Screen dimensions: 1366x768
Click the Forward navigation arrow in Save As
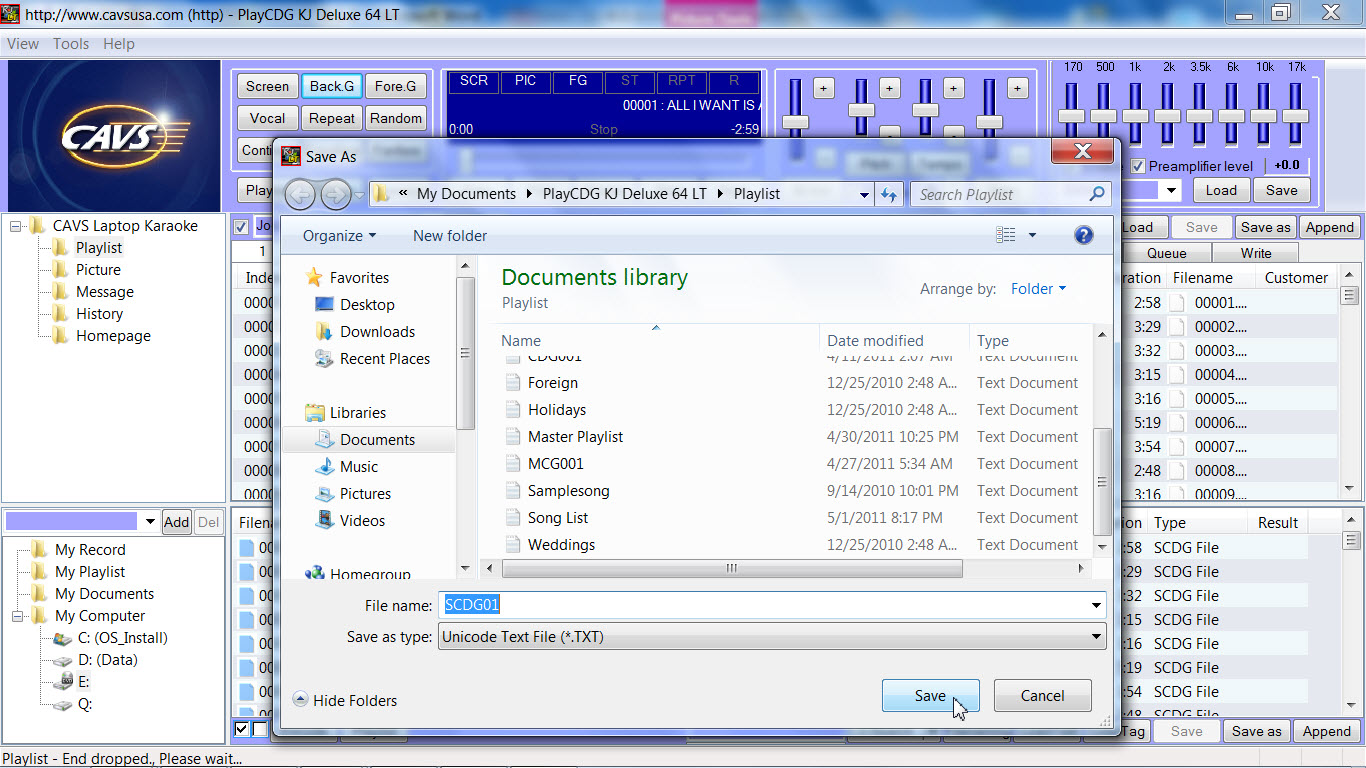pyautogui.click(x=335, y=194)
